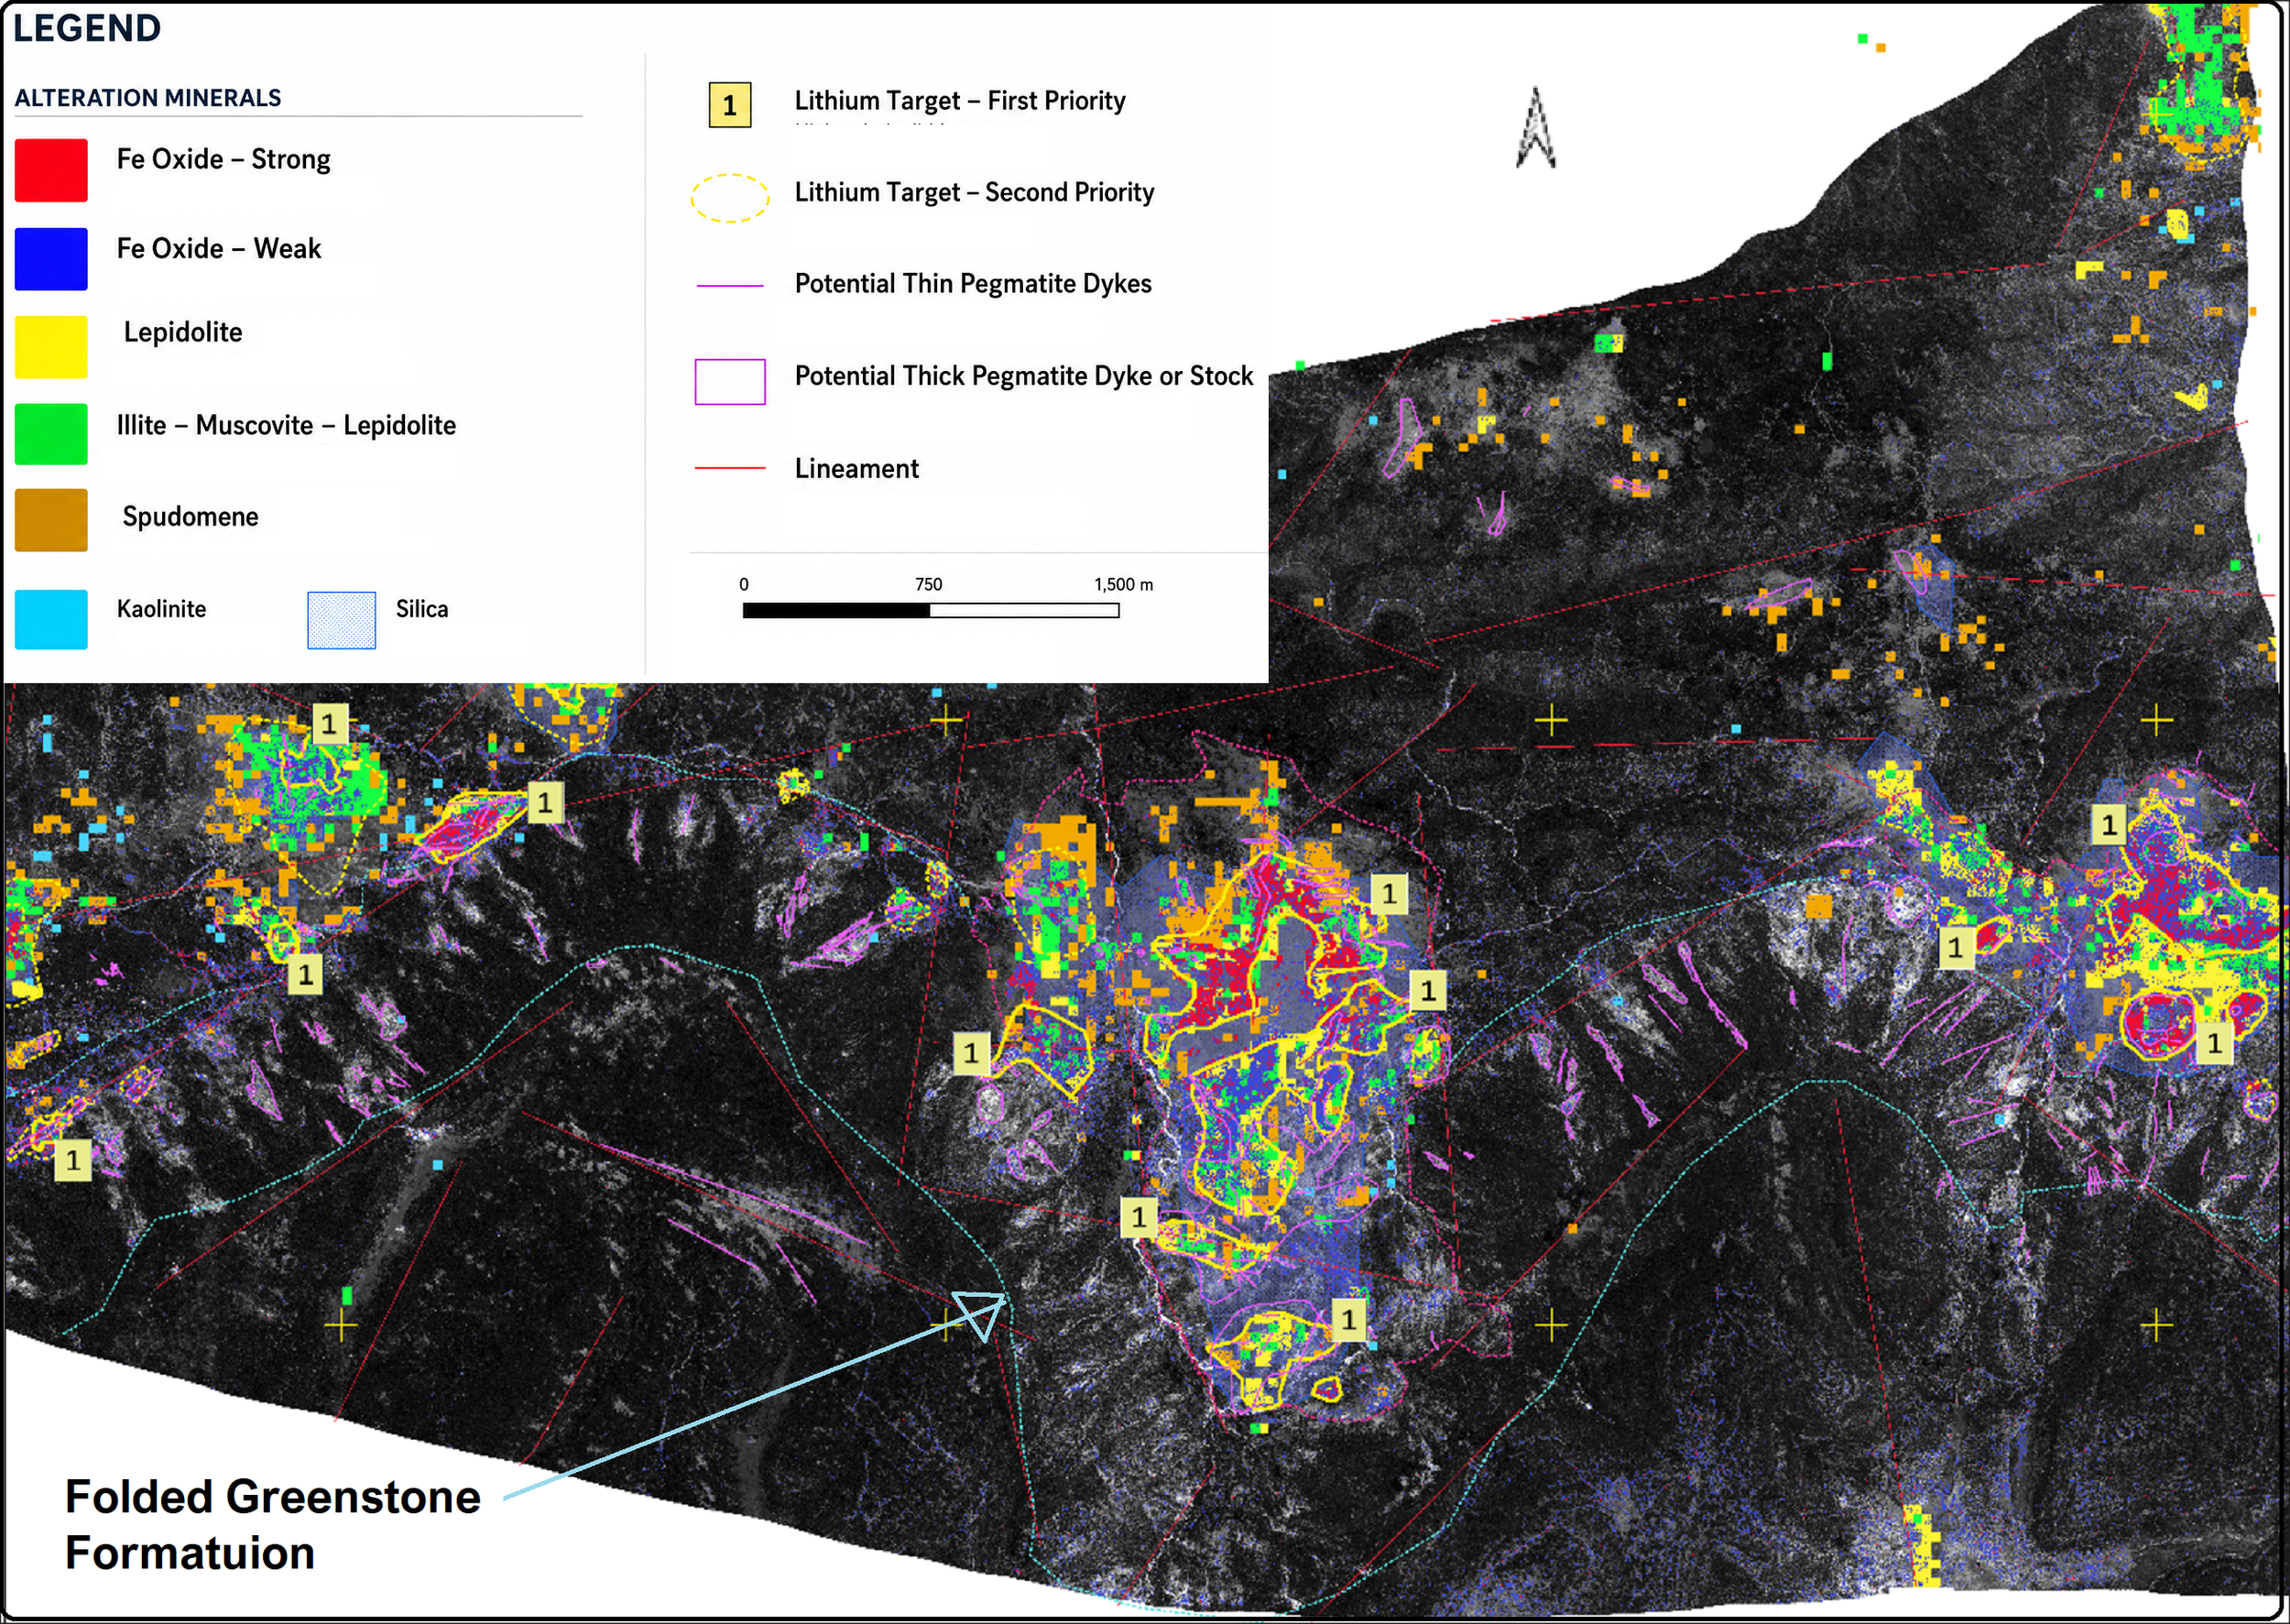Screen dimensions: 2290x1624
Task: Select the 'ALTERATION MINERALS' subheading
Action: point(148,98)
